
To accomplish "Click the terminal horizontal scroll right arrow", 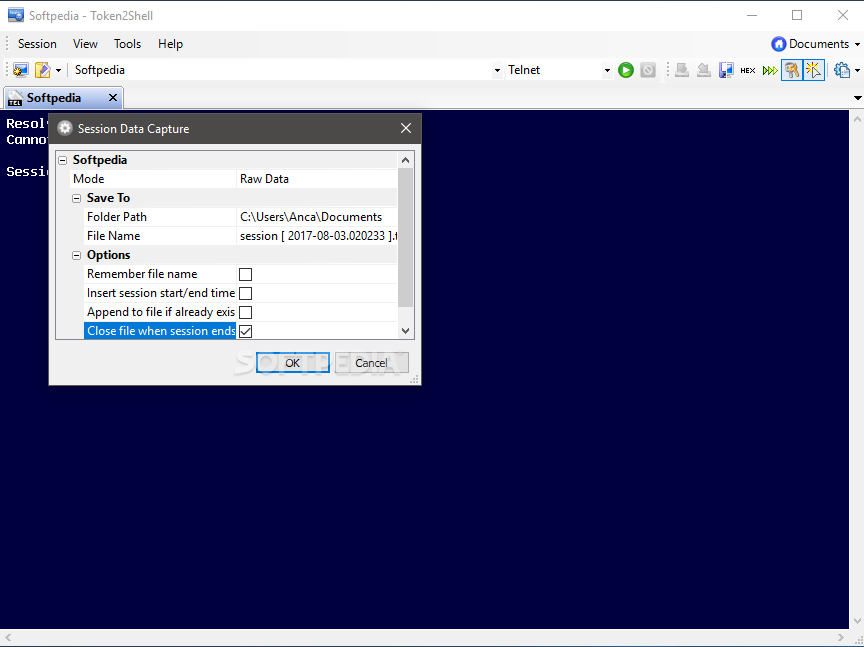I will click(x=841, y=638).
